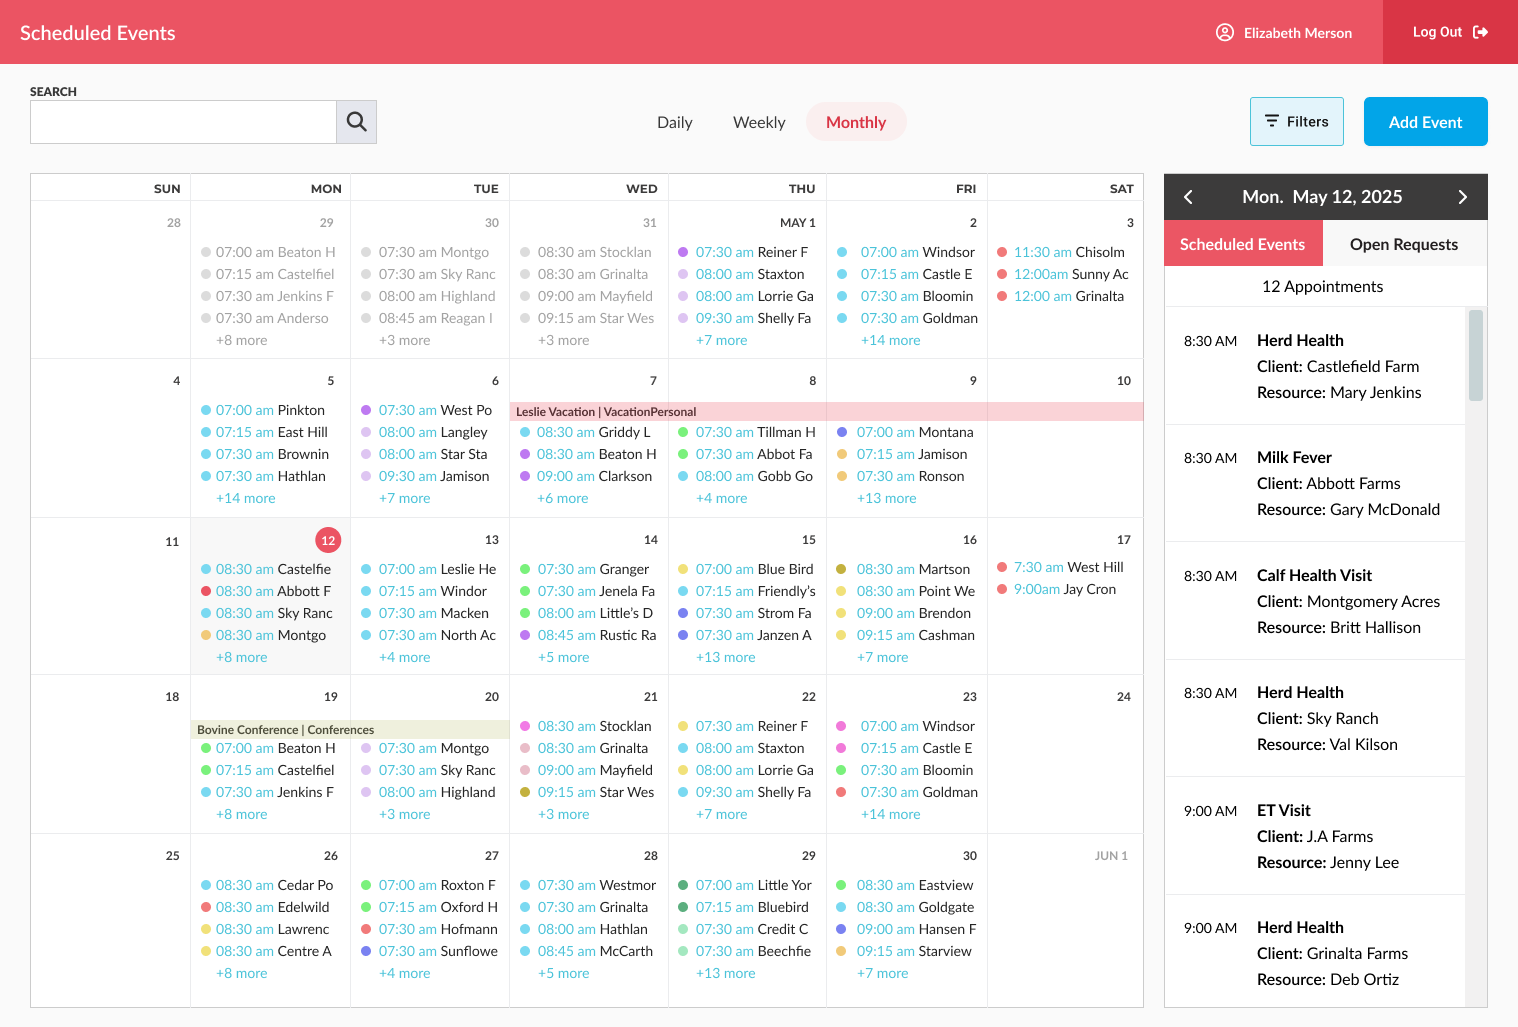The width and height of the screenshot is (1518, 1027).
Task: Click inside the search input field
Action: 183,121
